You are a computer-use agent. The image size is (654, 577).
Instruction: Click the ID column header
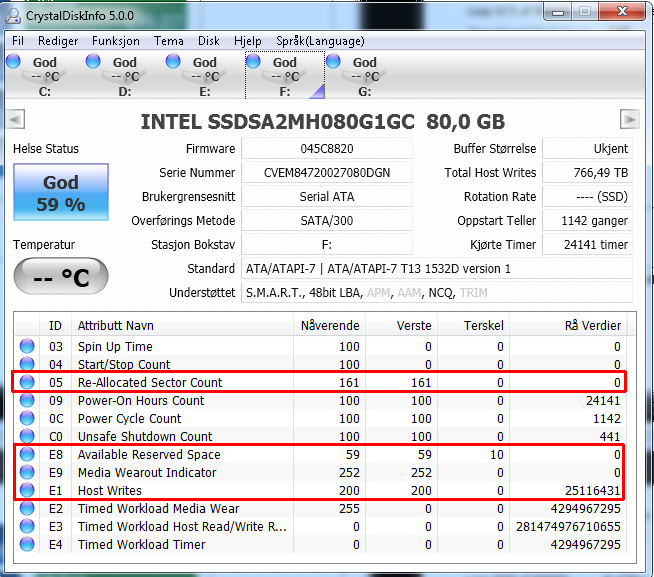click(55, 325)
